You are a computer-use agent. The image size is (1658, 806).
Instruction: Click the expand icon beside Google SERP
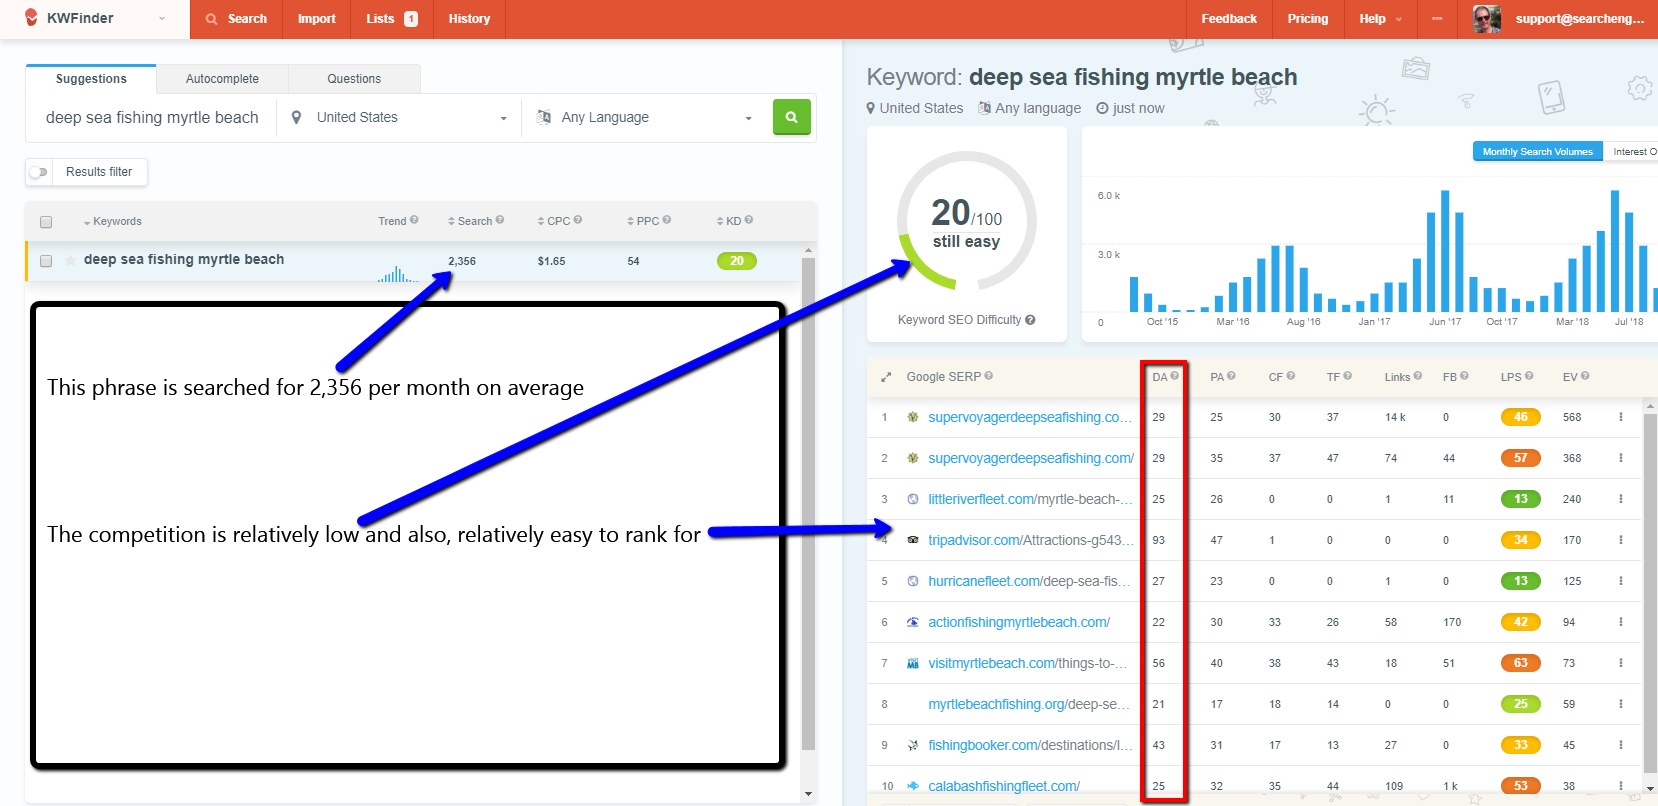pyautogui.click(x=886, y=377)
